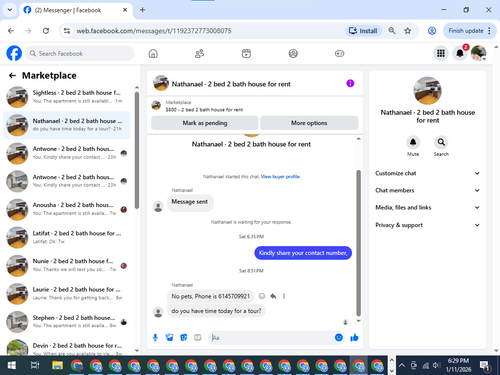Open more options for phone number message

click(x=284, y=296)
